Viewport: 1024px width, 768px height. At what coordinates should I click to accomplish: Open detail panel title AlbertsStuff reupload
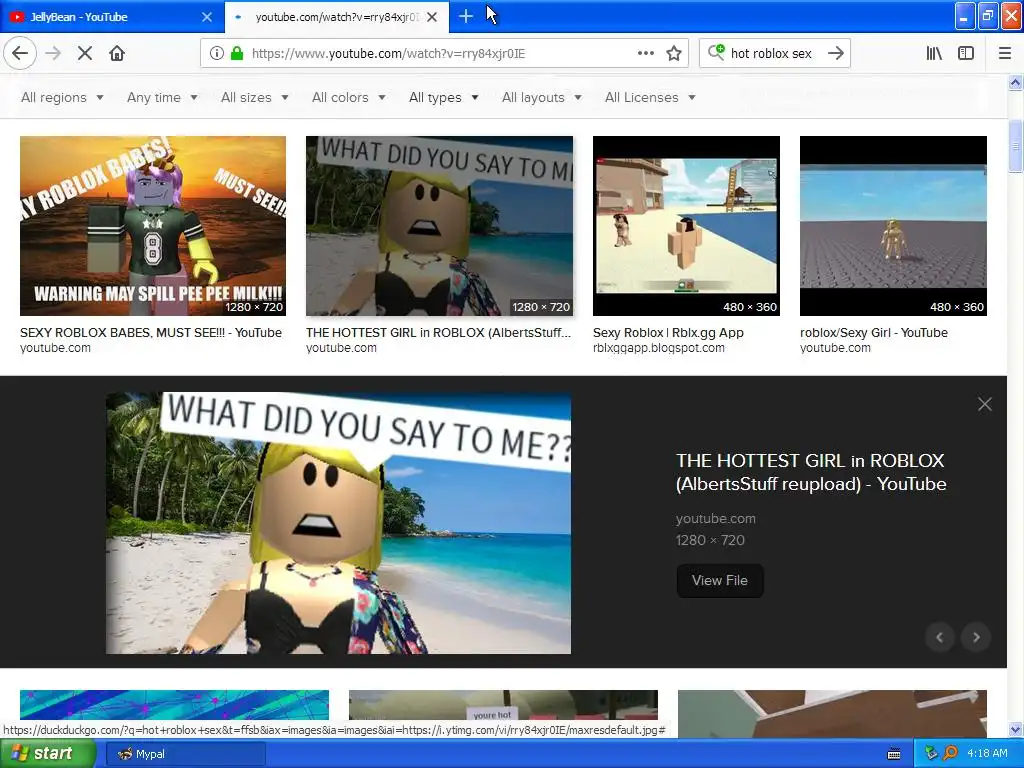pos(811,472)
